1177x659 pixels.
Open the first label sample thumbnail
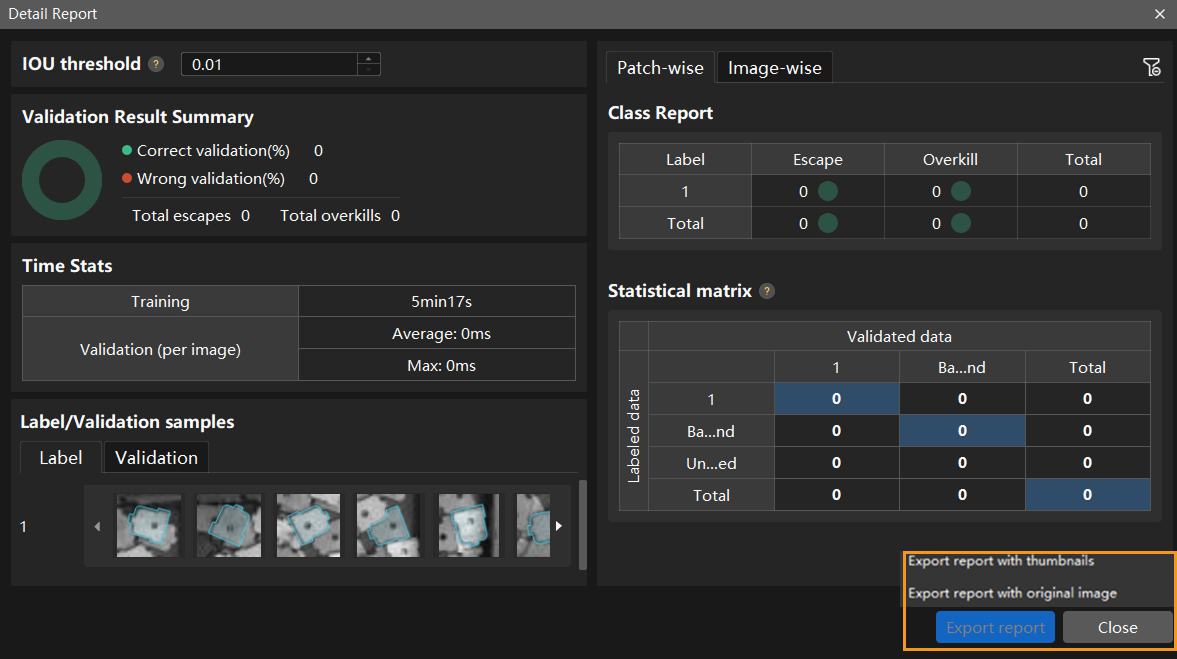click(149, 525)
